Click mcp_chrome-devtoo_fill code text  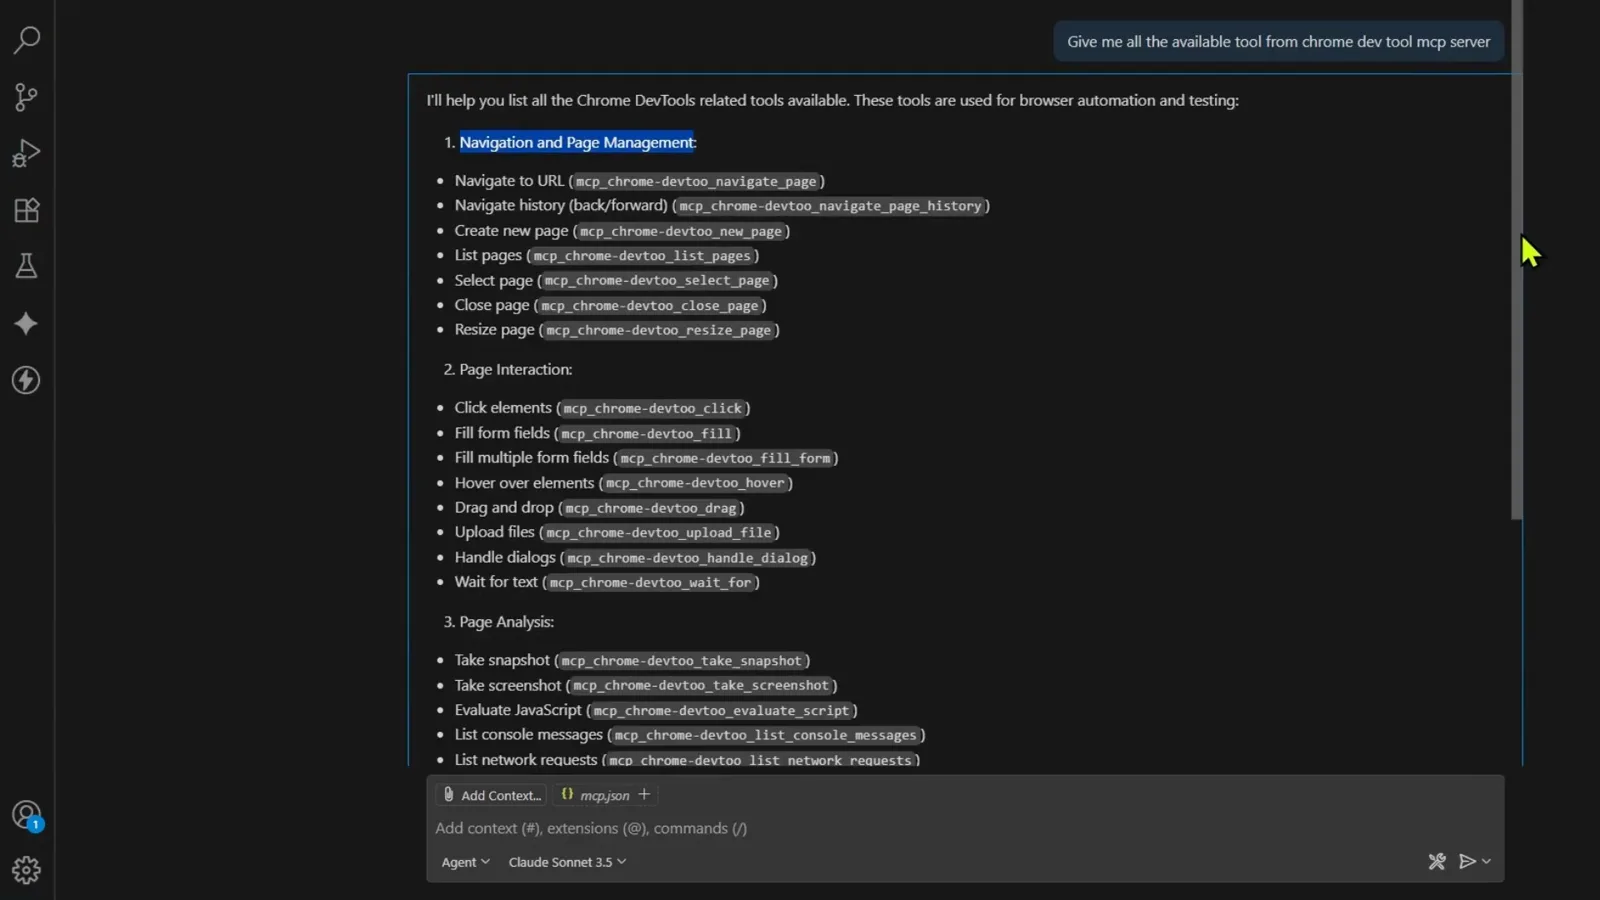coord(647,433)
